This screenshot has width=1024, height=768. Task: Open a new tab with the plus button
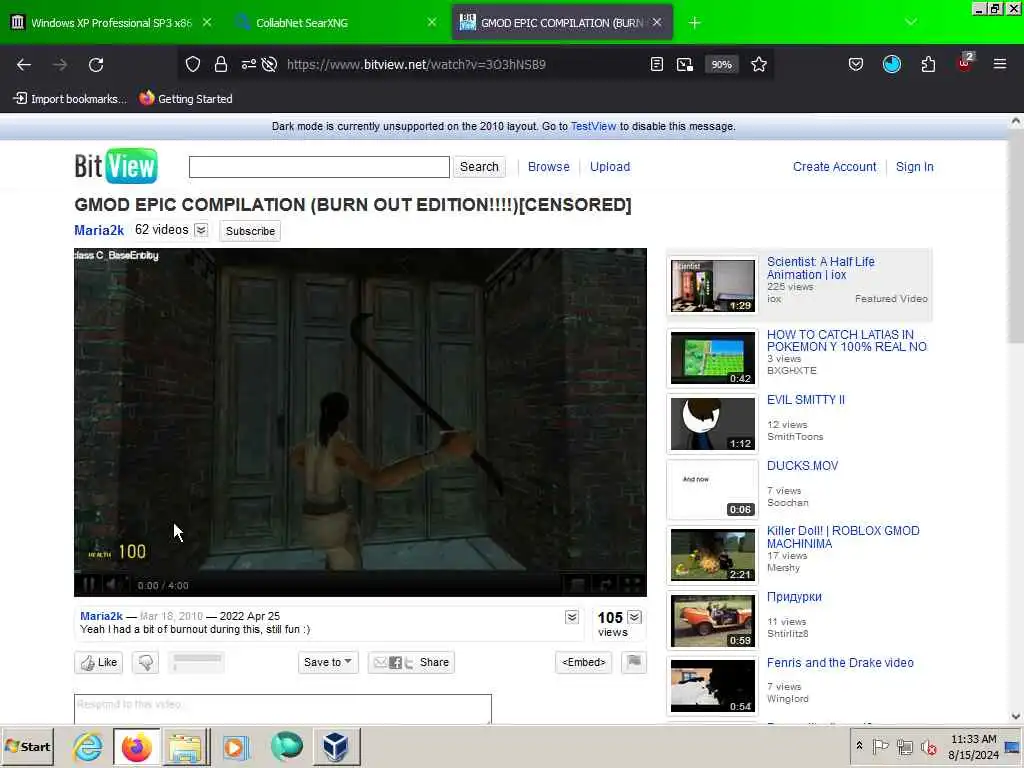695,23
